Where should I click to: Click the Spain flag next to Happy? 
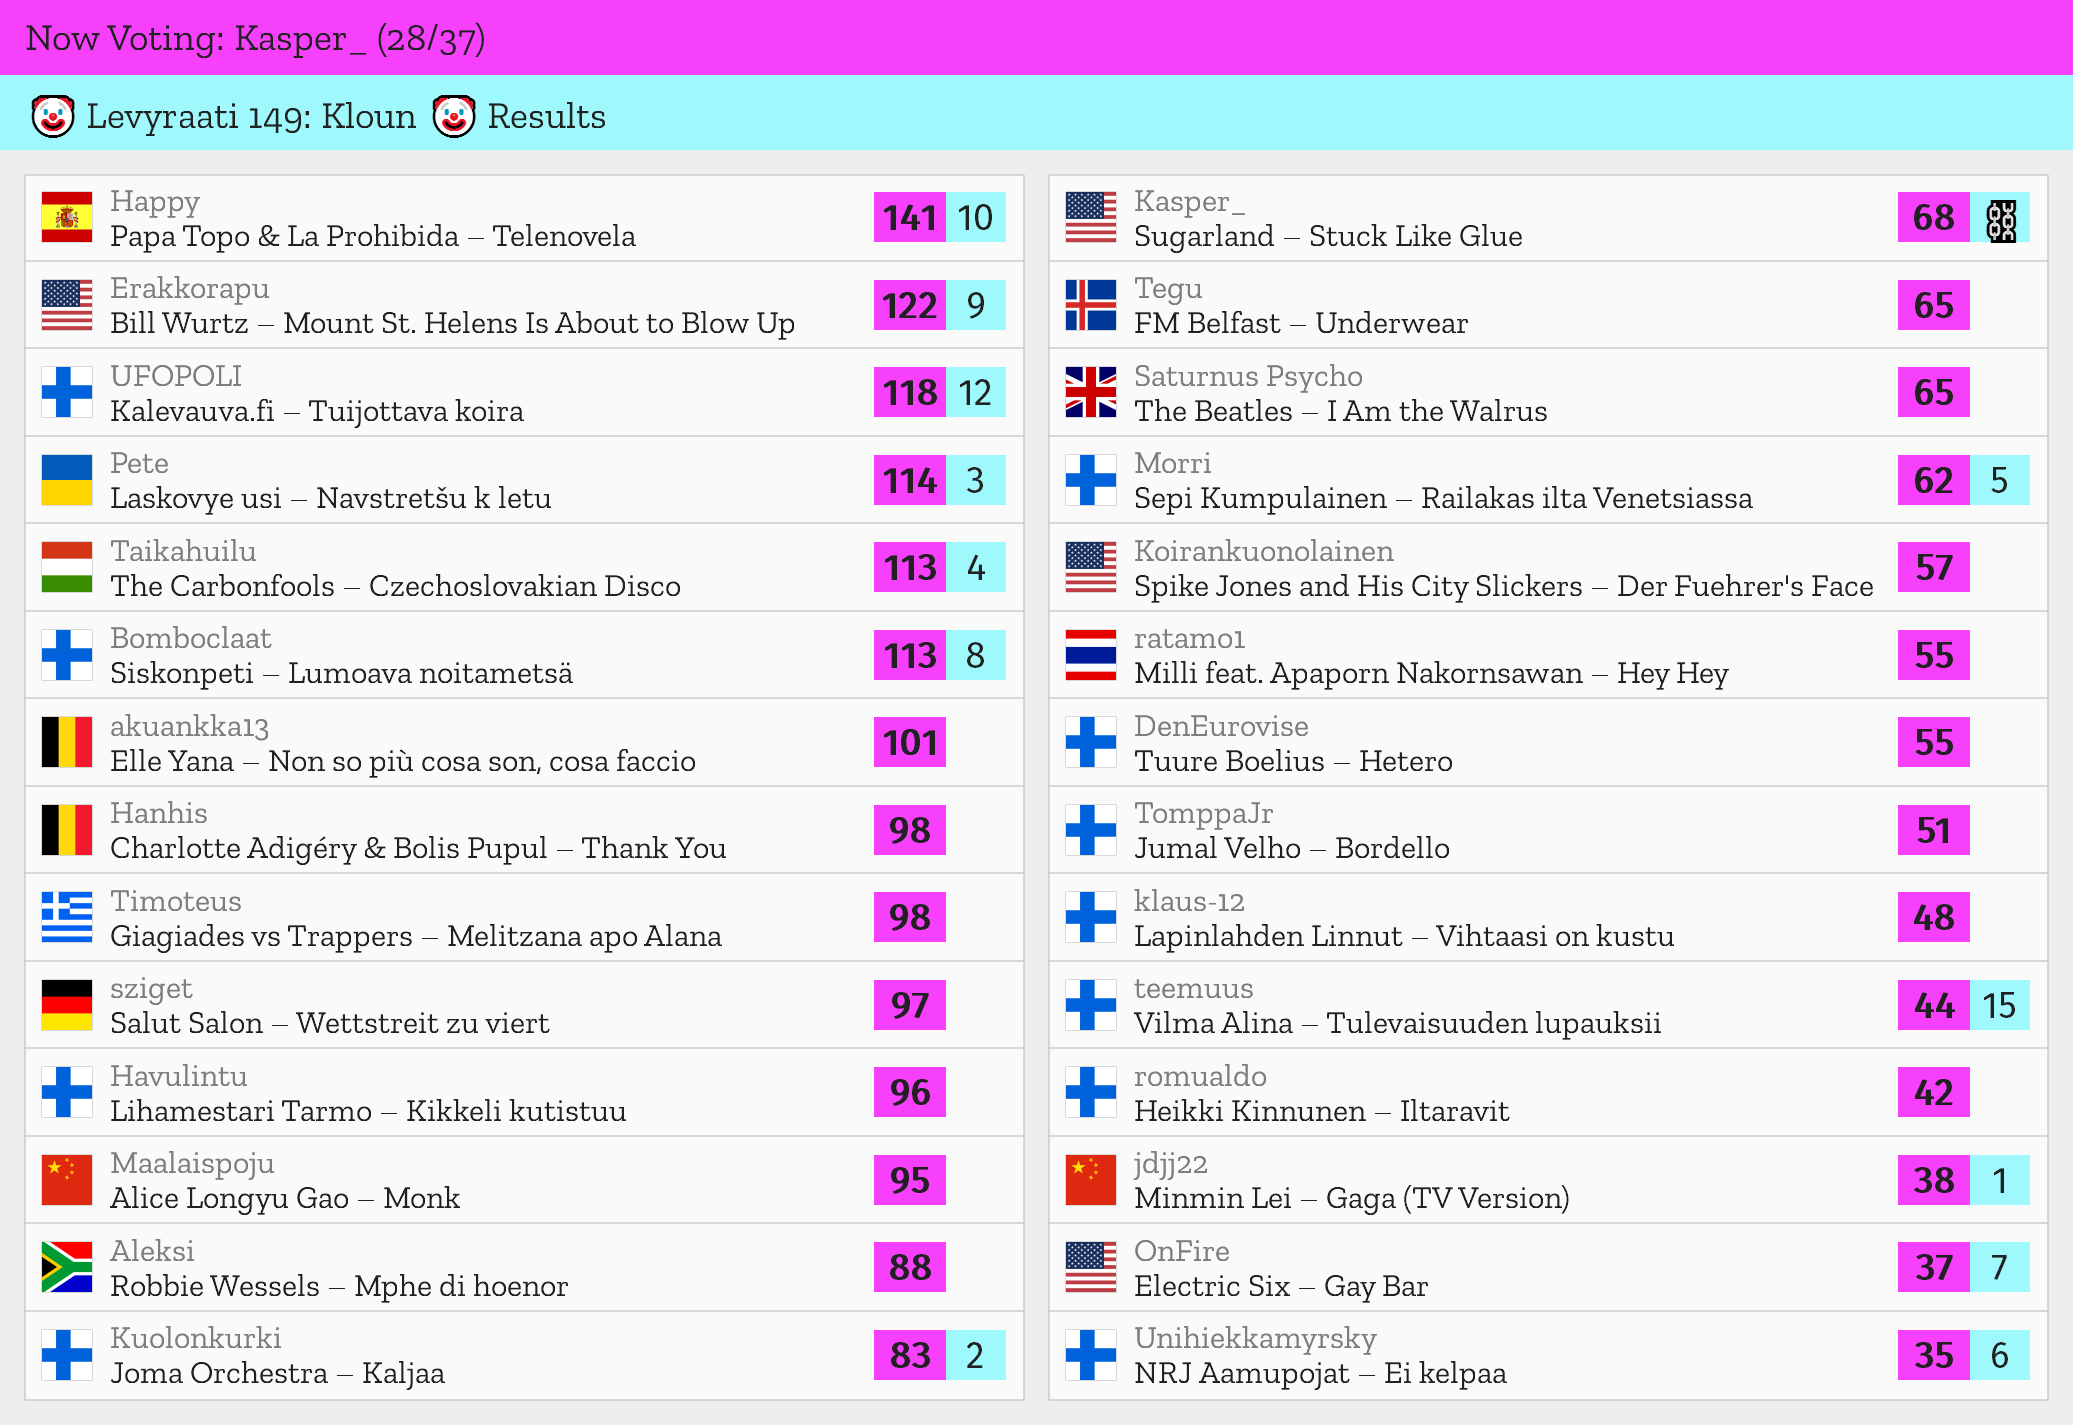click(67, 218)
